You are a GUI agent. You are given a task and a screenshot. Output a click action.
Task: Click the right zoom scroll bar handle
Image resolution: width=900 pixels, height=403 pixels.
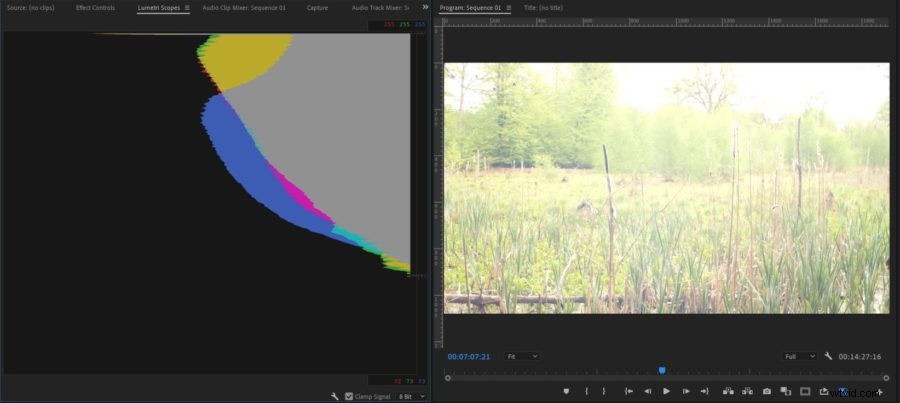886,378
